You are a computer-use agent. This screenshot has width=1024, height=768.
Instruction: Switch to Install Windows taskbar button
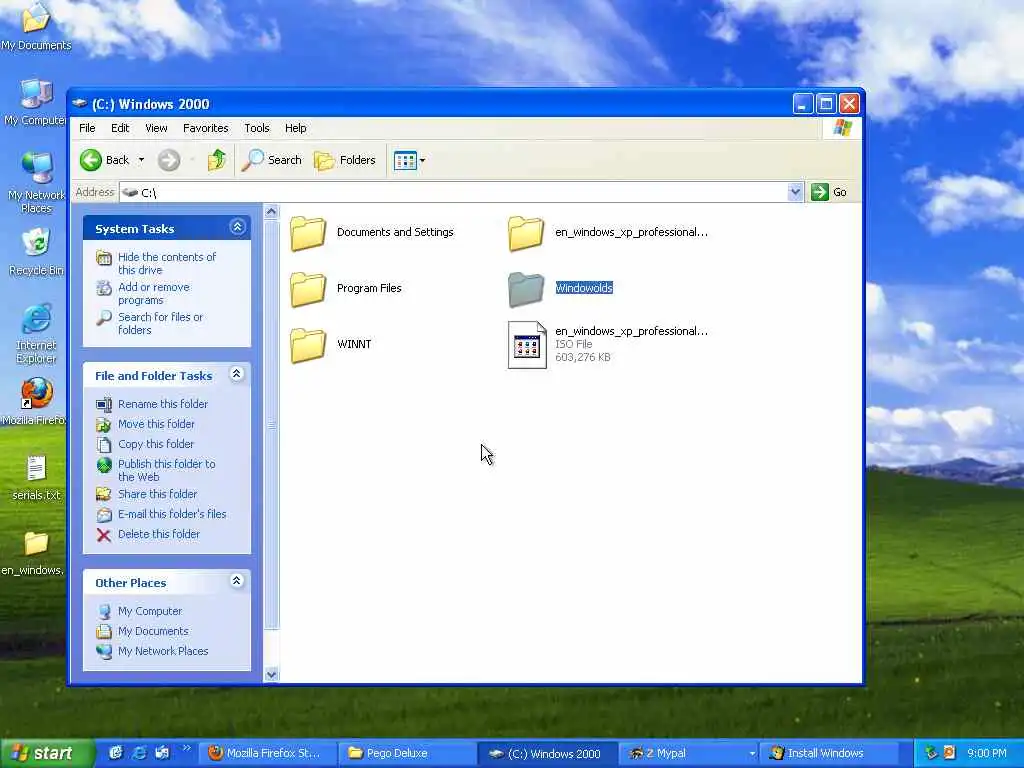(x=827, y=754)
